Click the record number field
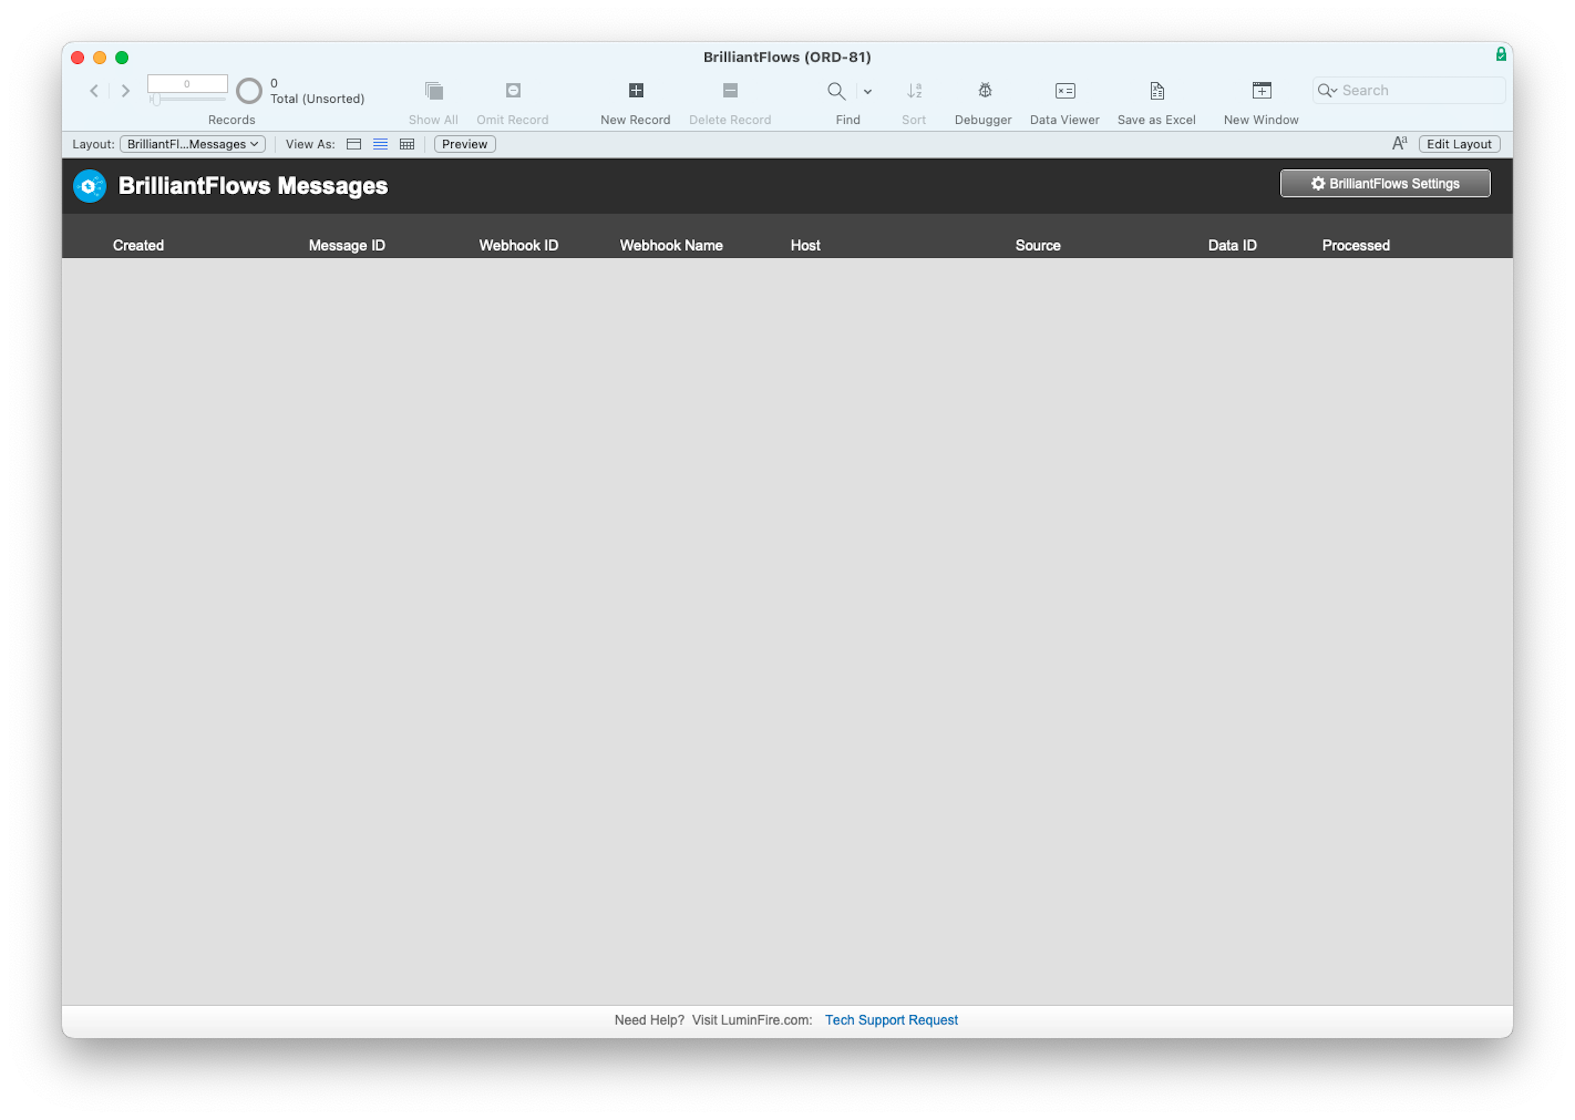Viewport: 1575px width, 1120px height. pyautogui.click(x=187, y=84)
